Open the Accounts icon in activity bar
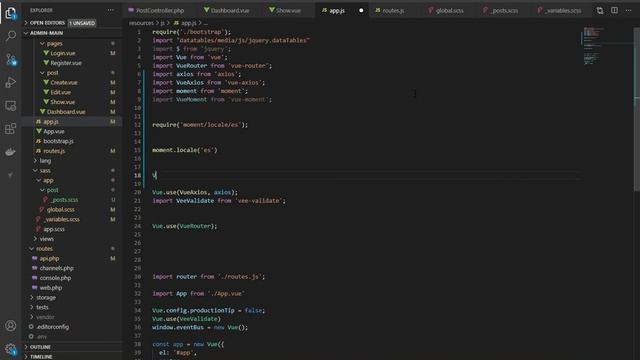 (11, 325)
